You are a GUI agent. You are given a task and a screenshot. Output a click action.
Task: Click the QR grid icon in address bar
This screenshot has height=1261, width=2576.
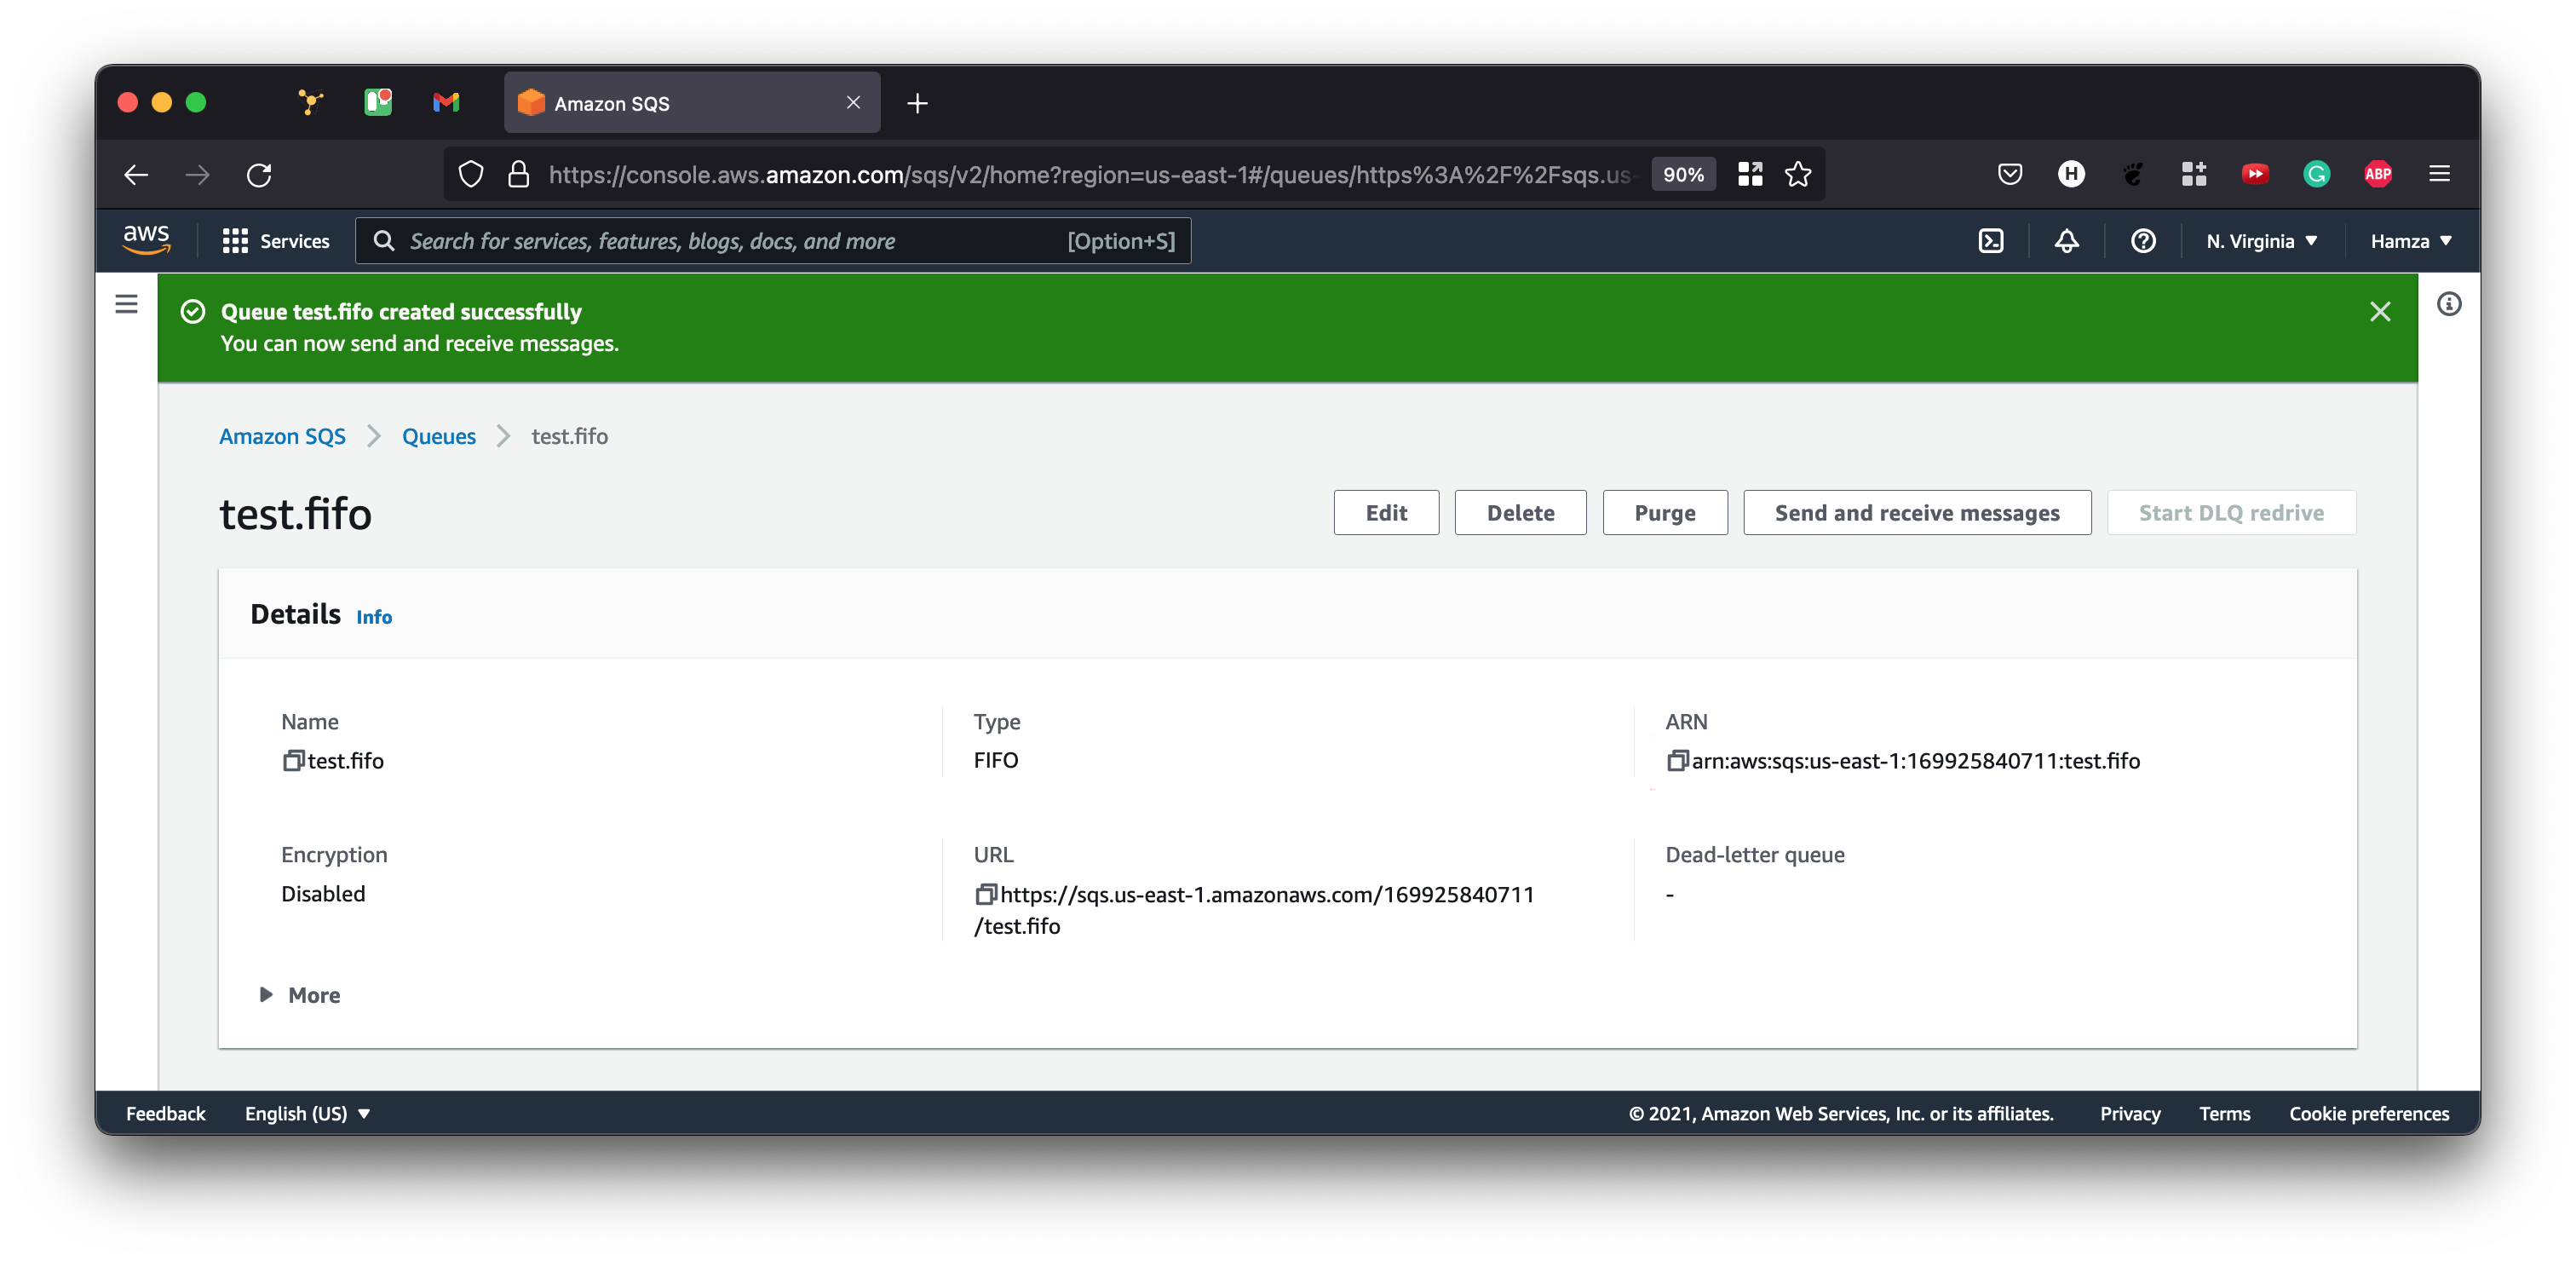pyautogui.click(x=1750, y=174)
